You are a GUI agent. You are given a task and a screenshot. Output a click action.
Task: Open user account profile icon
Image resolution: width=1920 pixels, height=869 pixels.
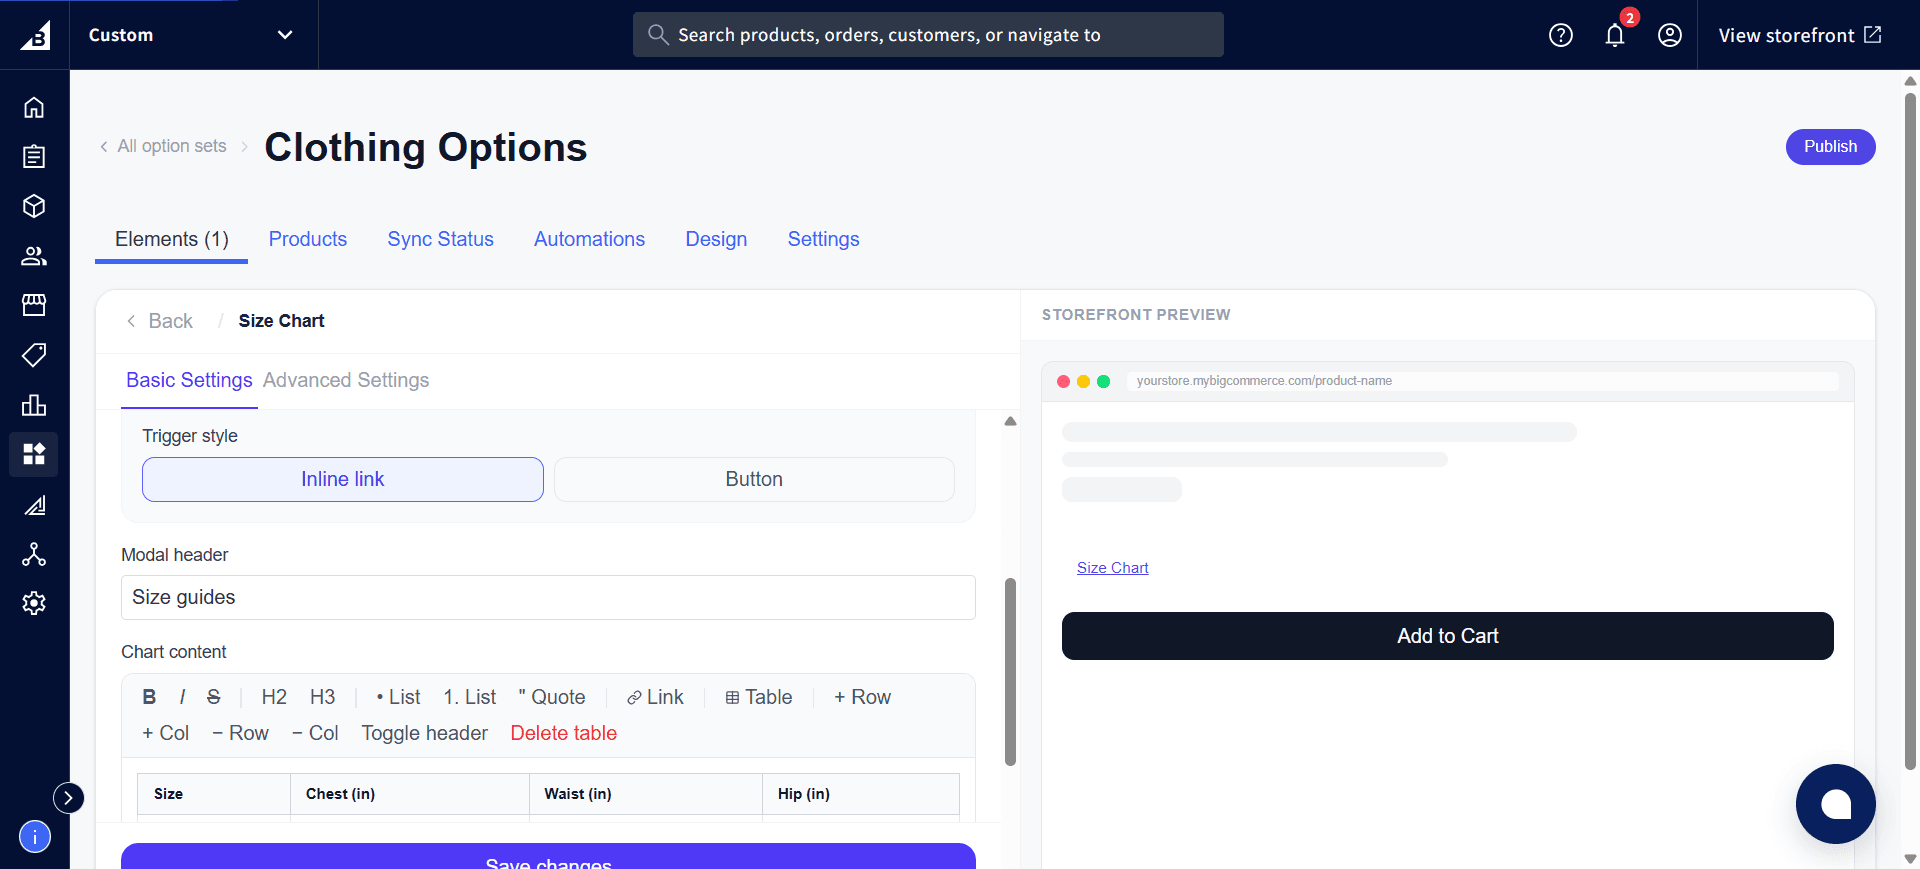point(1670,35)
